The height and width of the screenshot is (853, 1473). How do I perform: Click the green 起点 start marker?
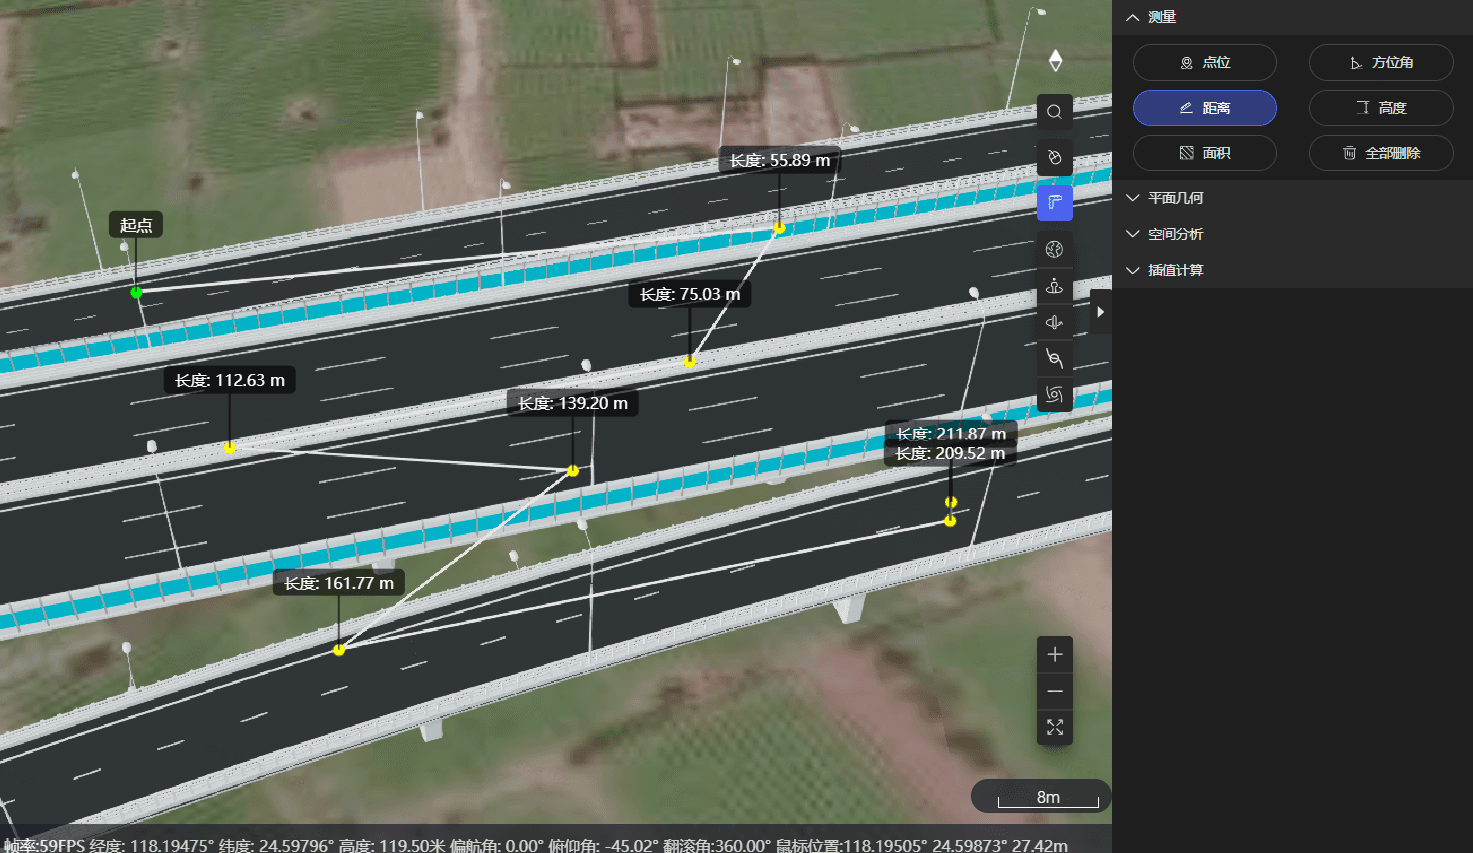[x=136, y=292]
